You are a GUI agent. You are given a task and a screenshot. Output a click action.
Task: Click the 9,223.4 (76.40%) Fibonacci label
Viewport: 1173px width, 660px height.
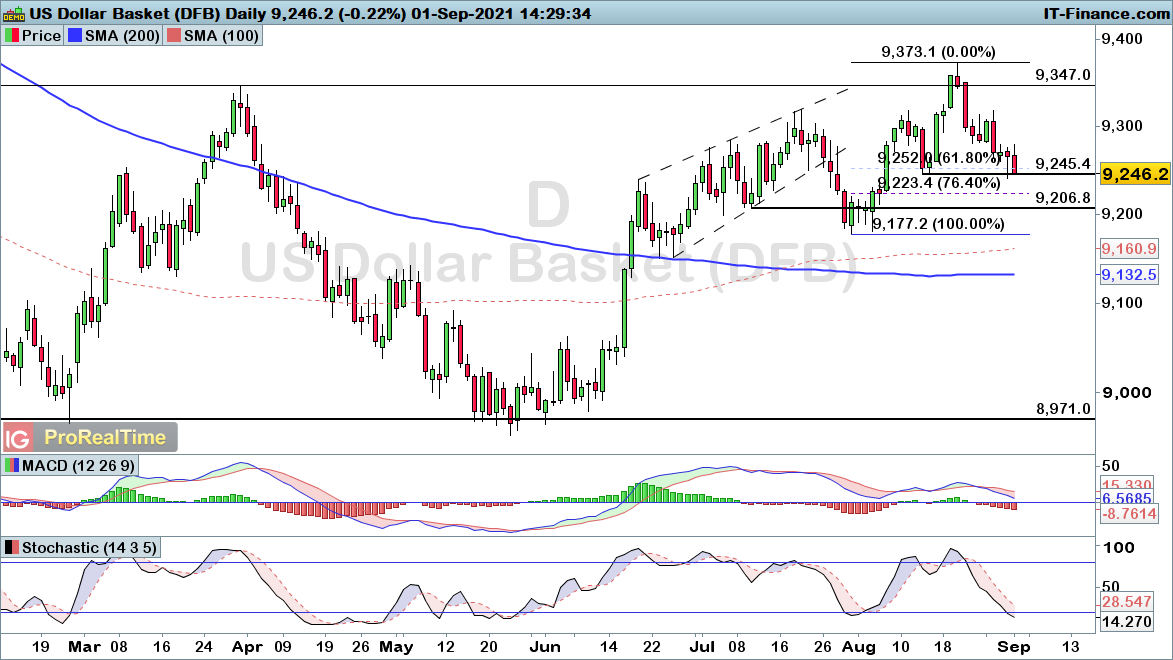pyautogui.click(x=939, y=183)
